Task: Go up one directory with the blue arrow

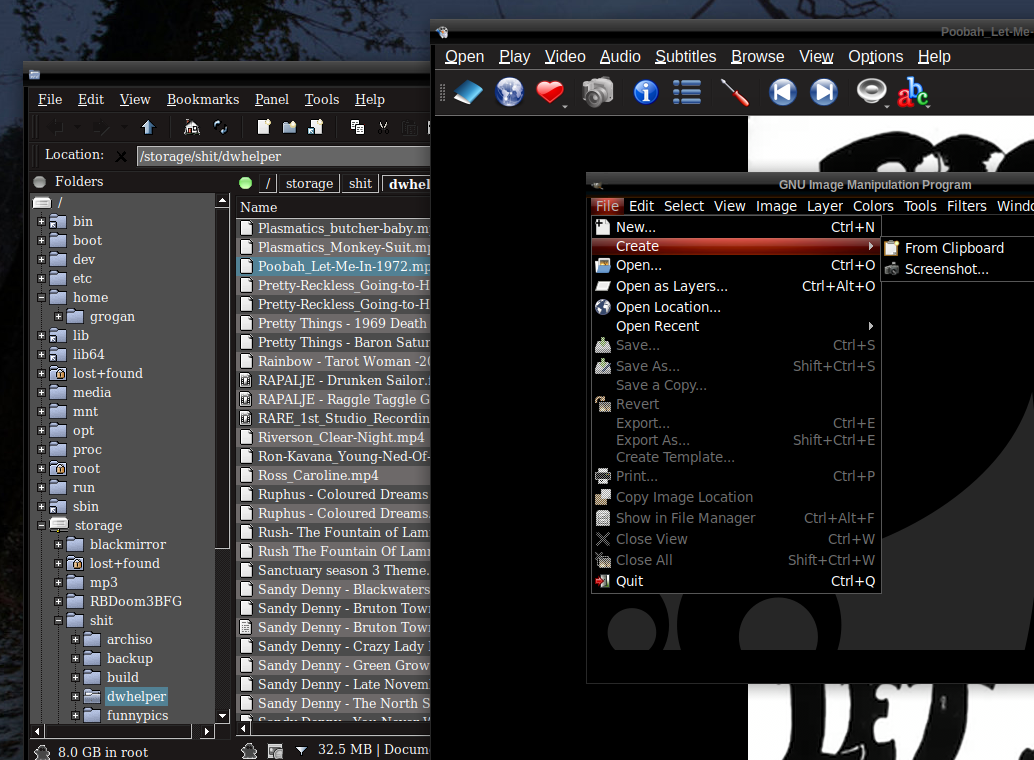Action: [148, 127]
